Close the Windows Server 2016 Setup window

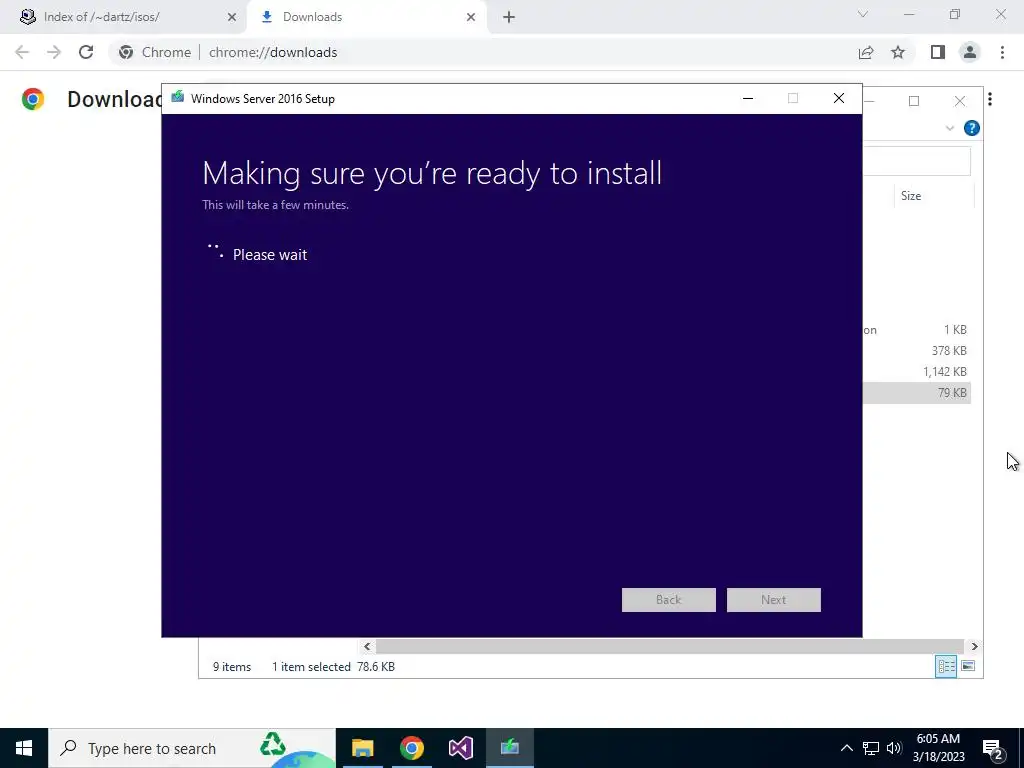tap(839, 99)
